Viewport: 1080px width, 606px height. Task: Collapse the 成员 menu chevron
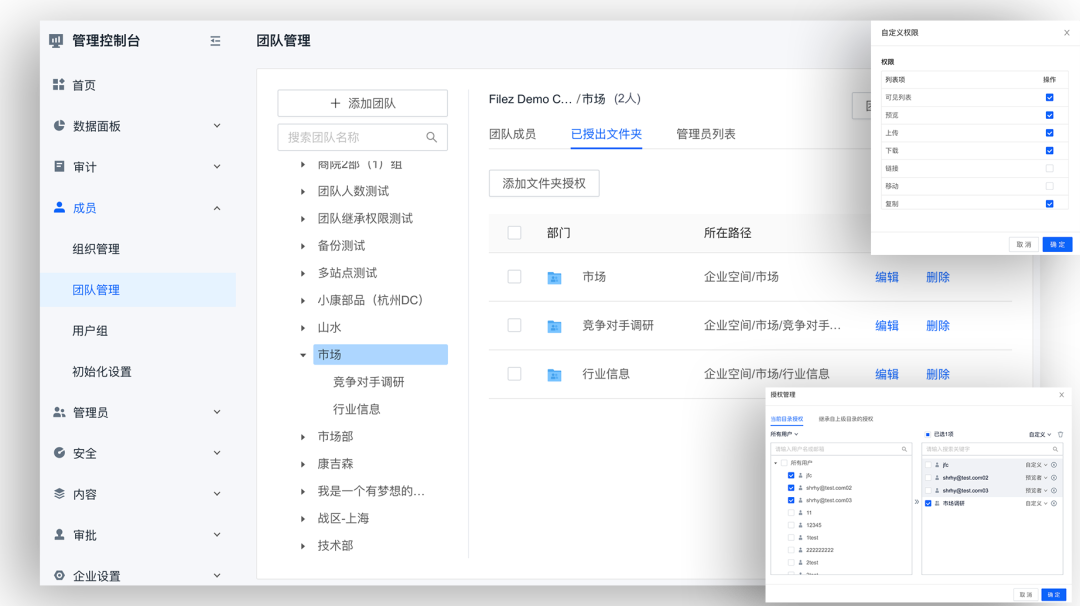coord(217,208)
